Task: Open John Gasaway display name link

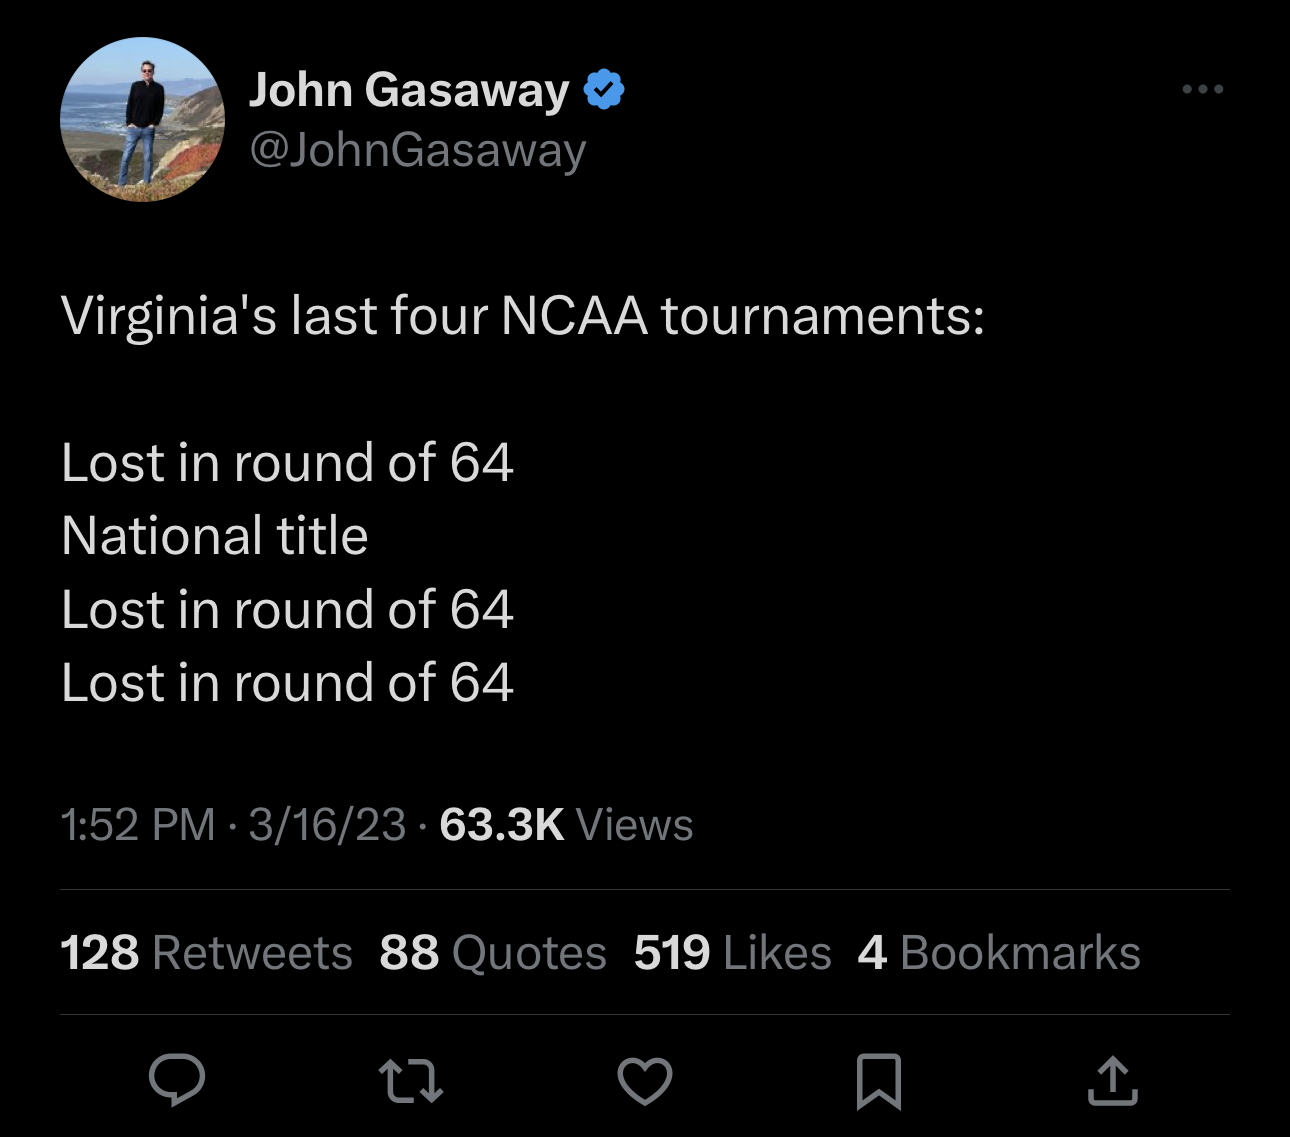Action: 408,90
